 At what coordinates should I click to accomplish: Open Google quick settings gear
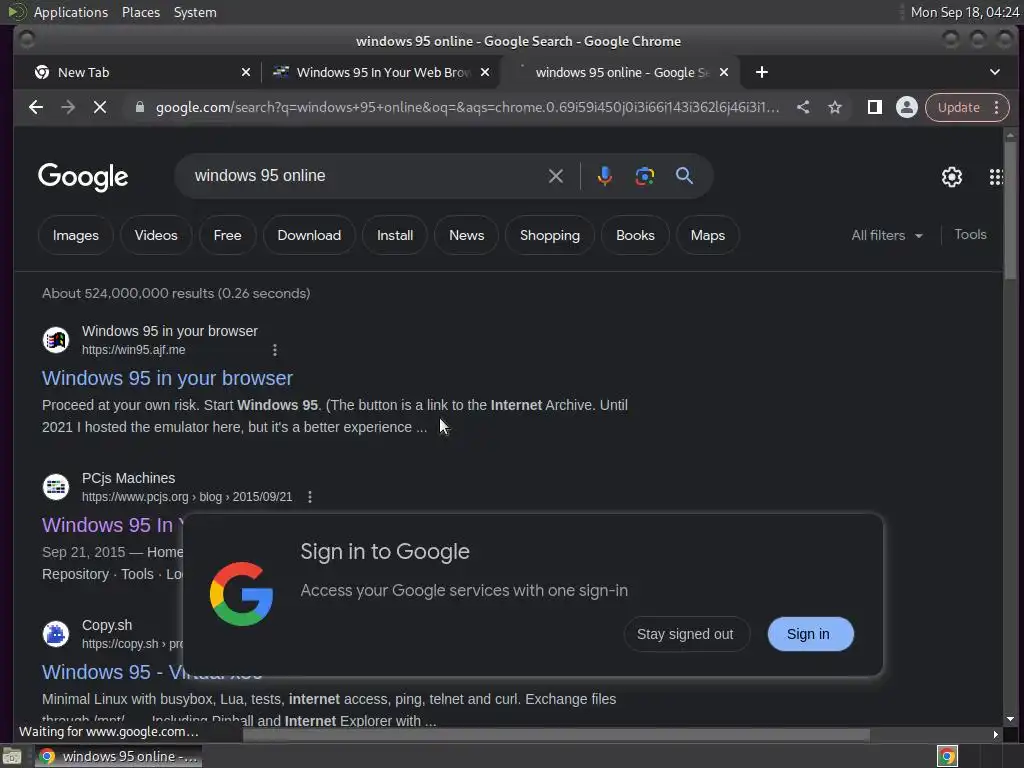pyautogui.click(x=952, y=176)
